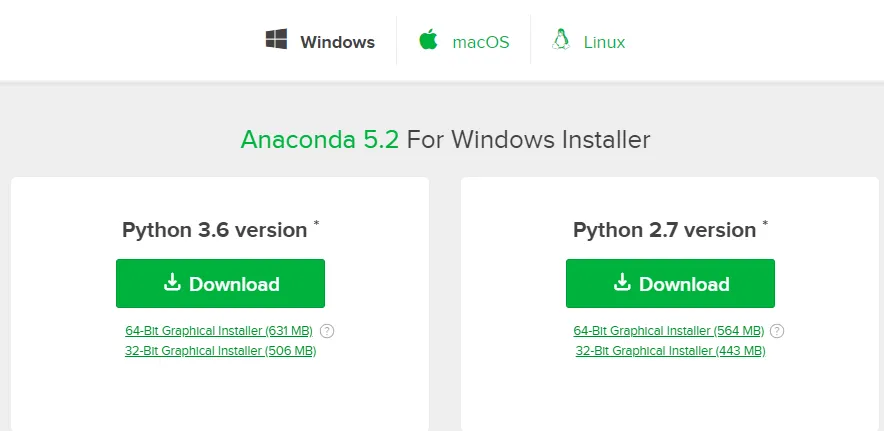Select the Windows tab label

pos(337,42)
